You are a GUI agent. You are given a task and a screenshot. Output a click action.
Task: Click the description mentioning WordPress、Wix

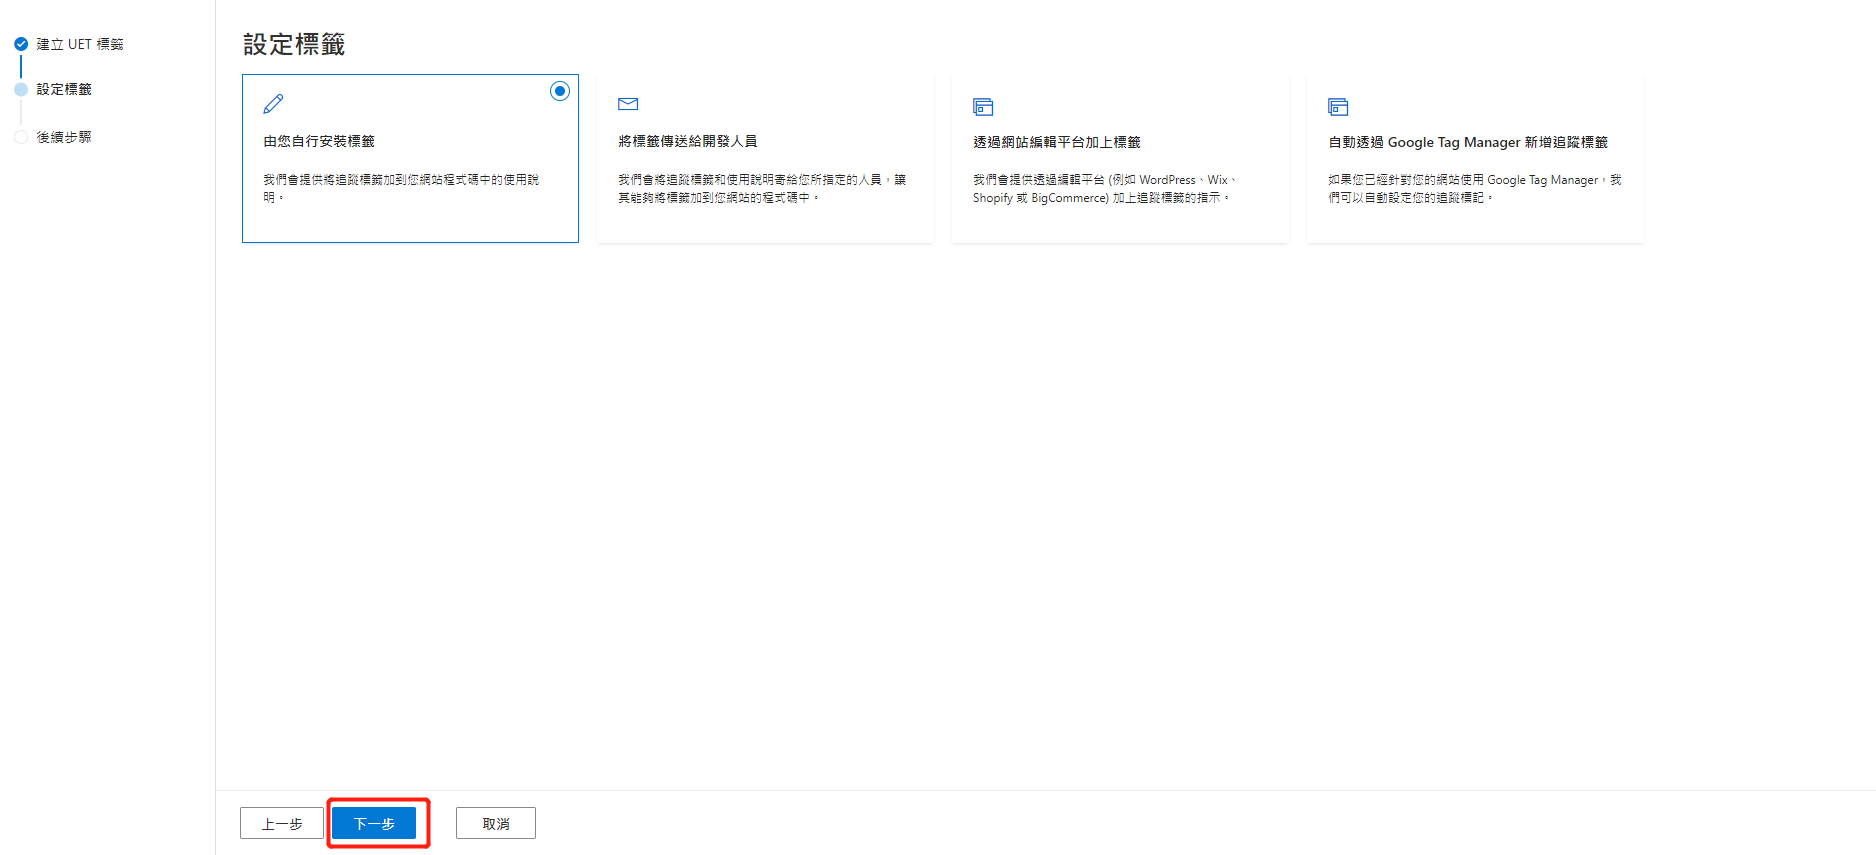[1105, 189]
